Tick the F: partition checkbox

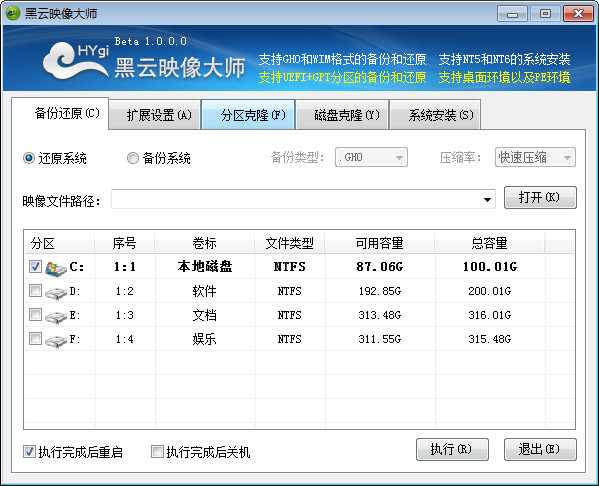coord(35,339)
